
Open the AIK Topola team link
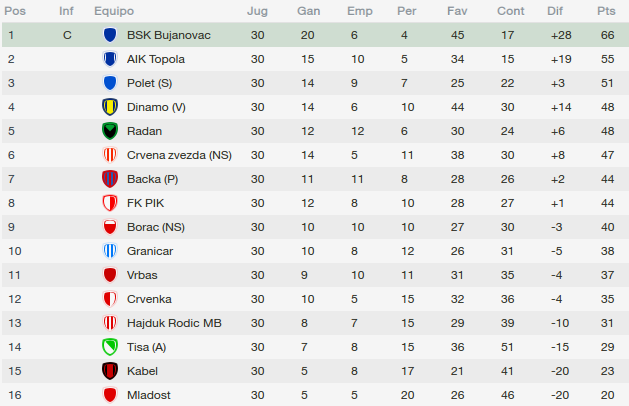coord(156,59)
